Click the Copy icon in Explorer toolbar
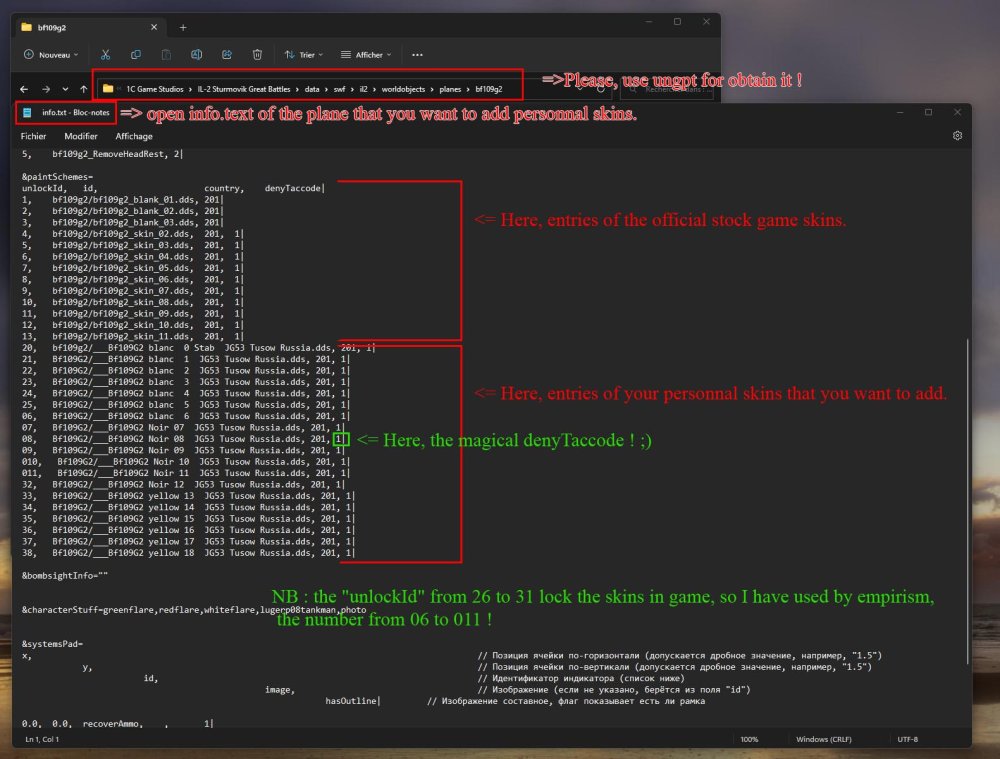Screen dimensions: 1000x759 click(x=137, y=54)
